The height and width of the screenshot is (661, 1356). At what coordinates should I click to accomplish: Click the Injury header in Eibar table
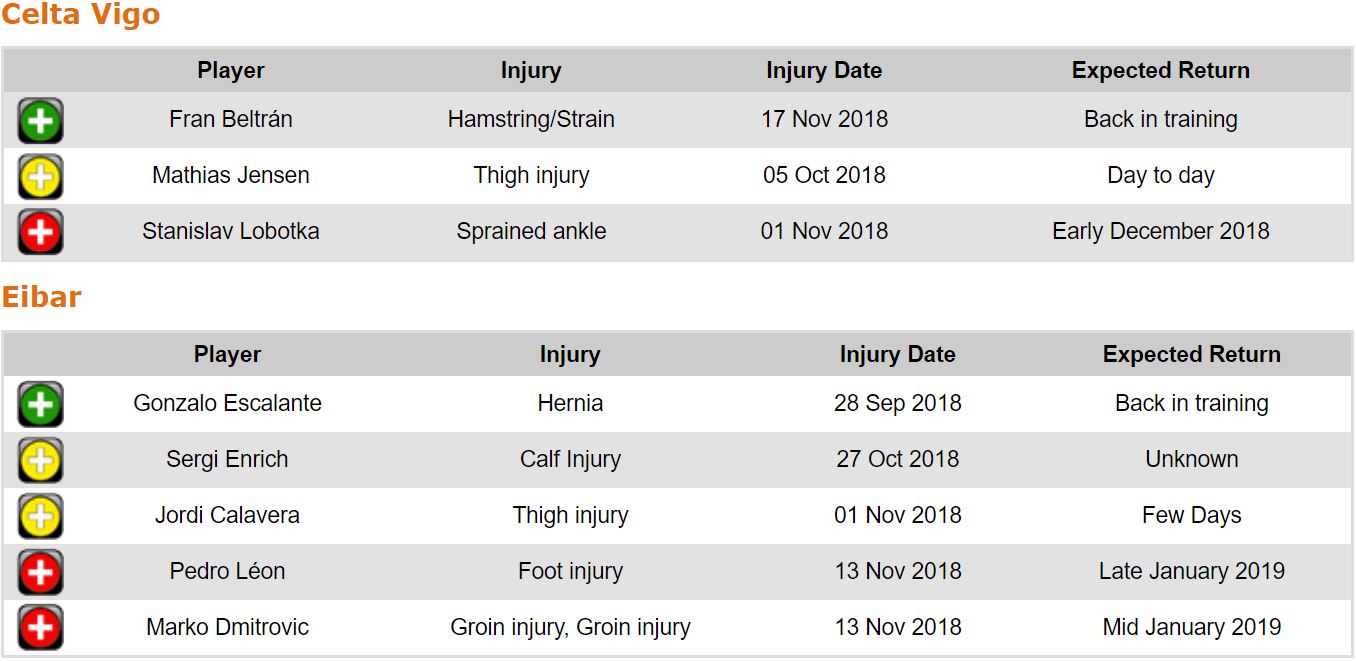570,355
